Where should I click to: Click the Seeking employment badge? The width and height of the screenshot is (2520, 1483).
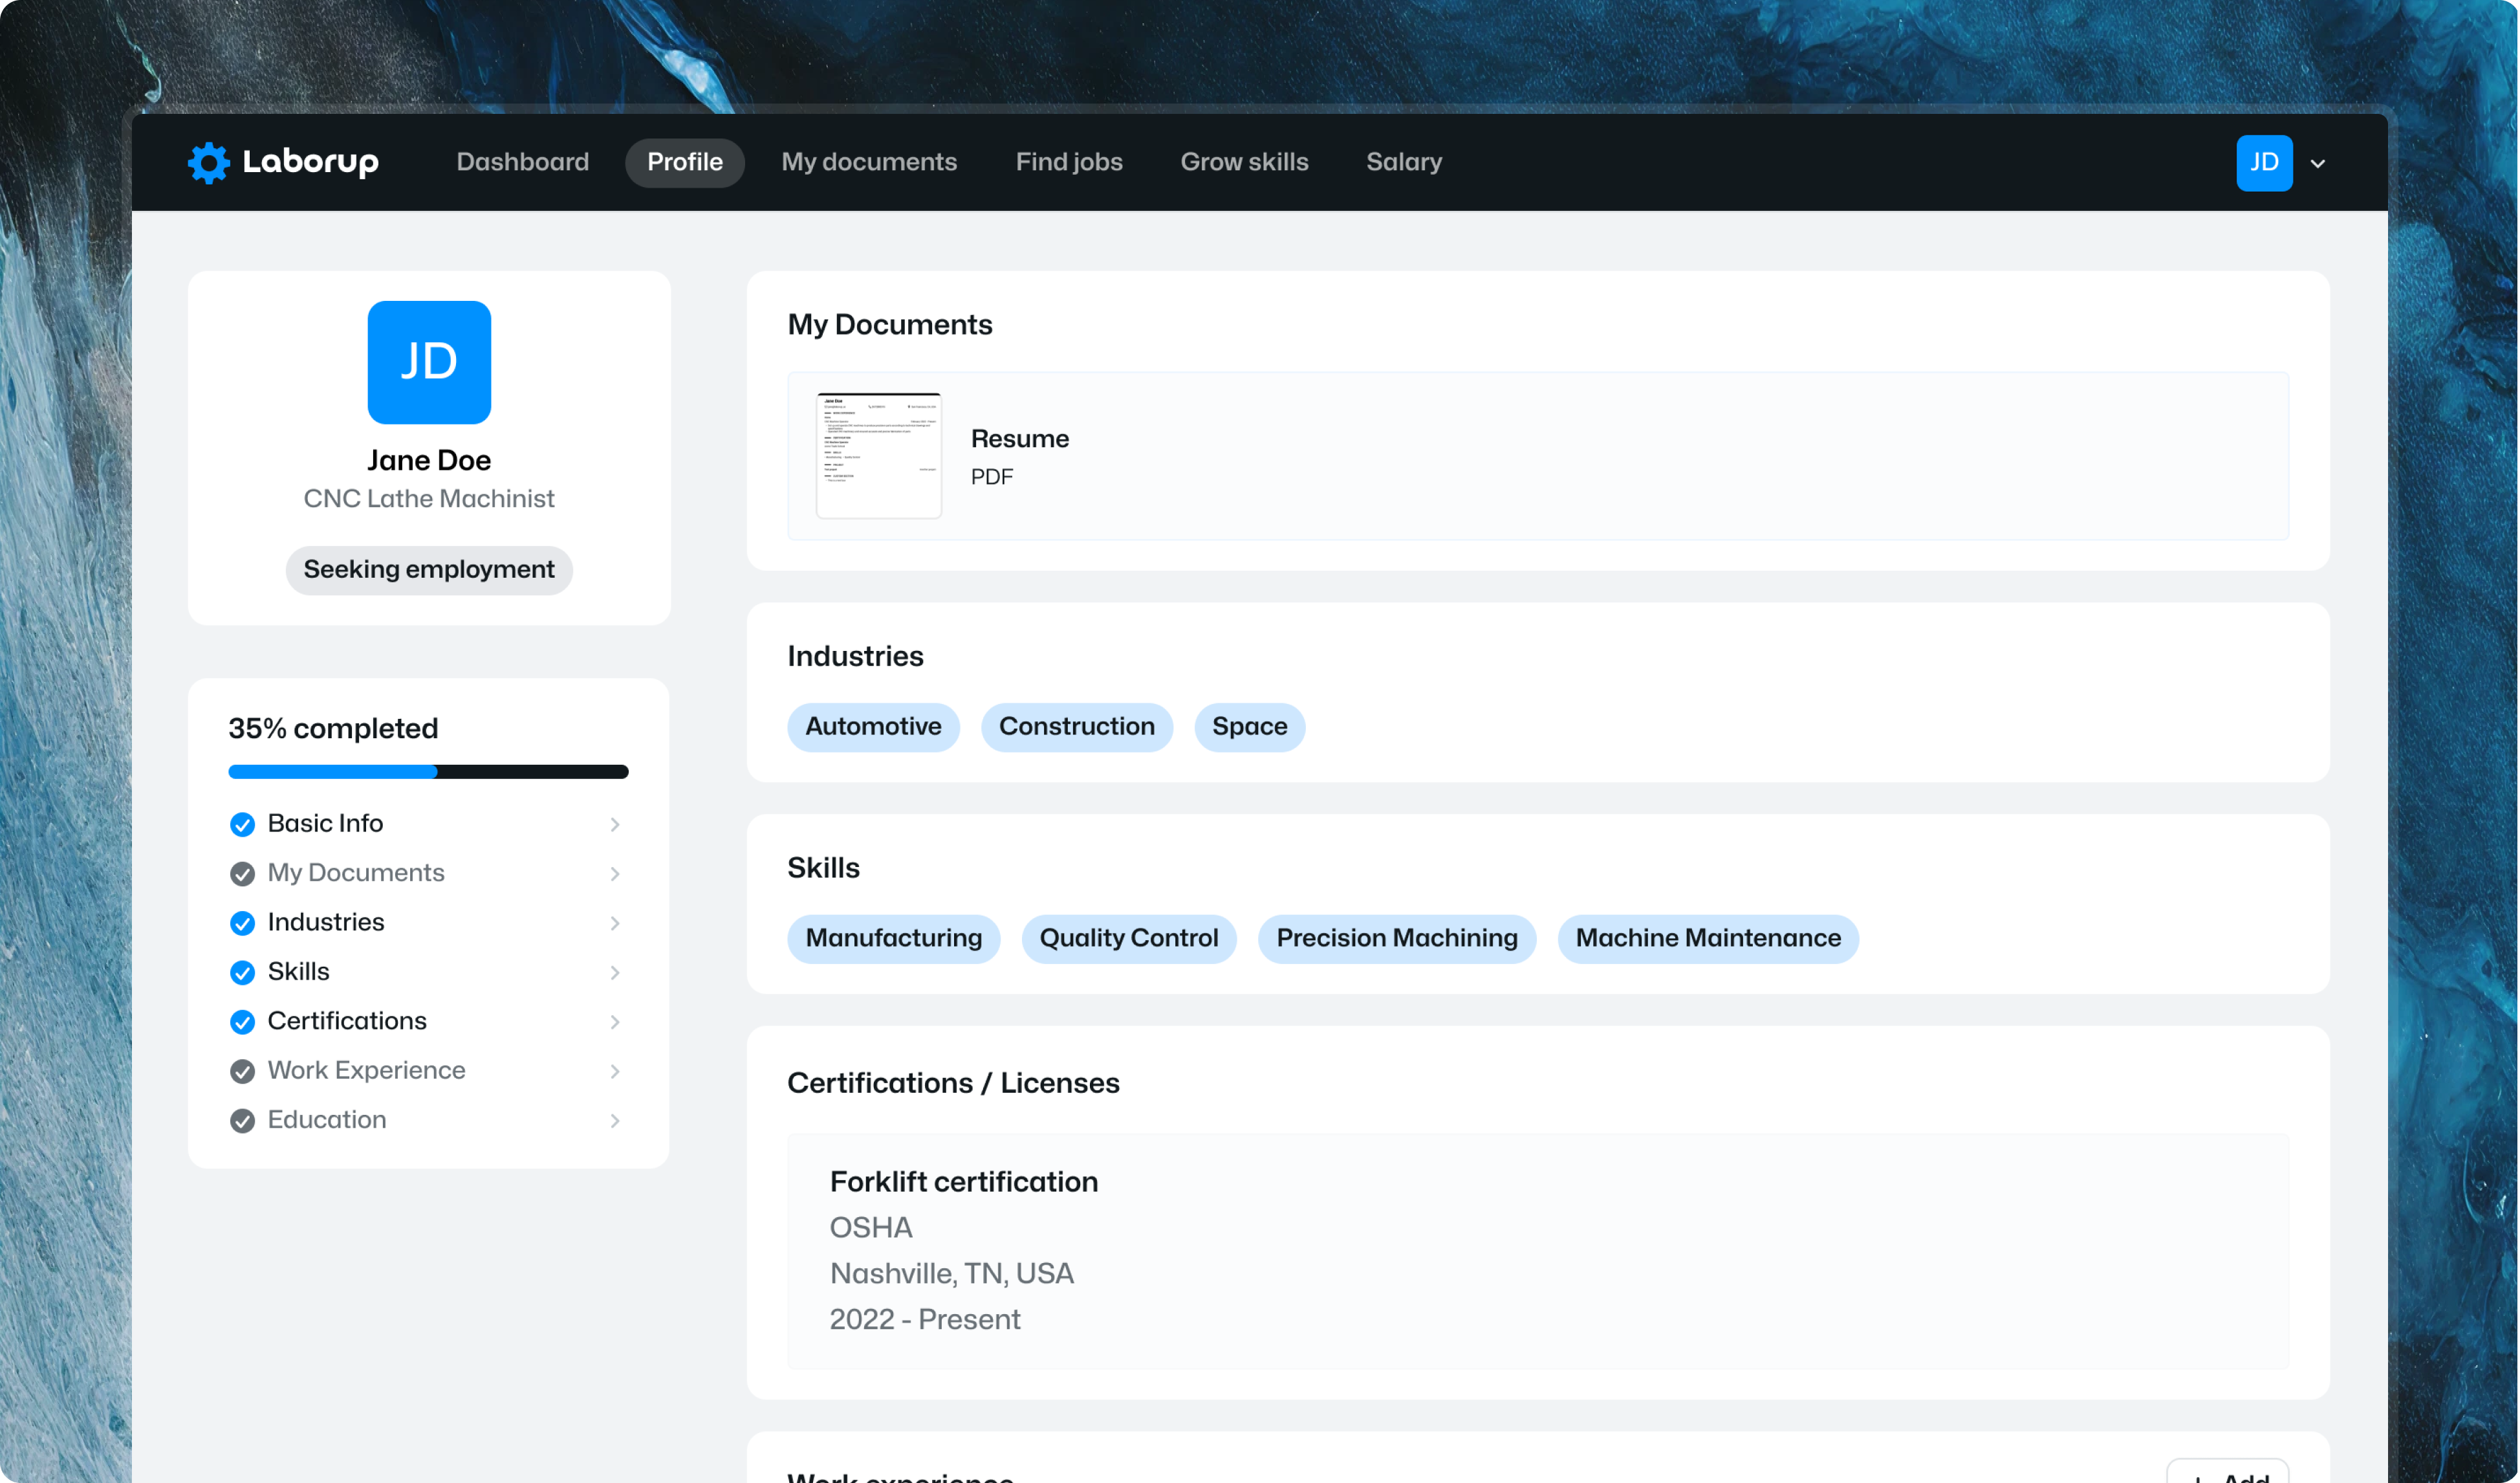(x=428, y=570)
